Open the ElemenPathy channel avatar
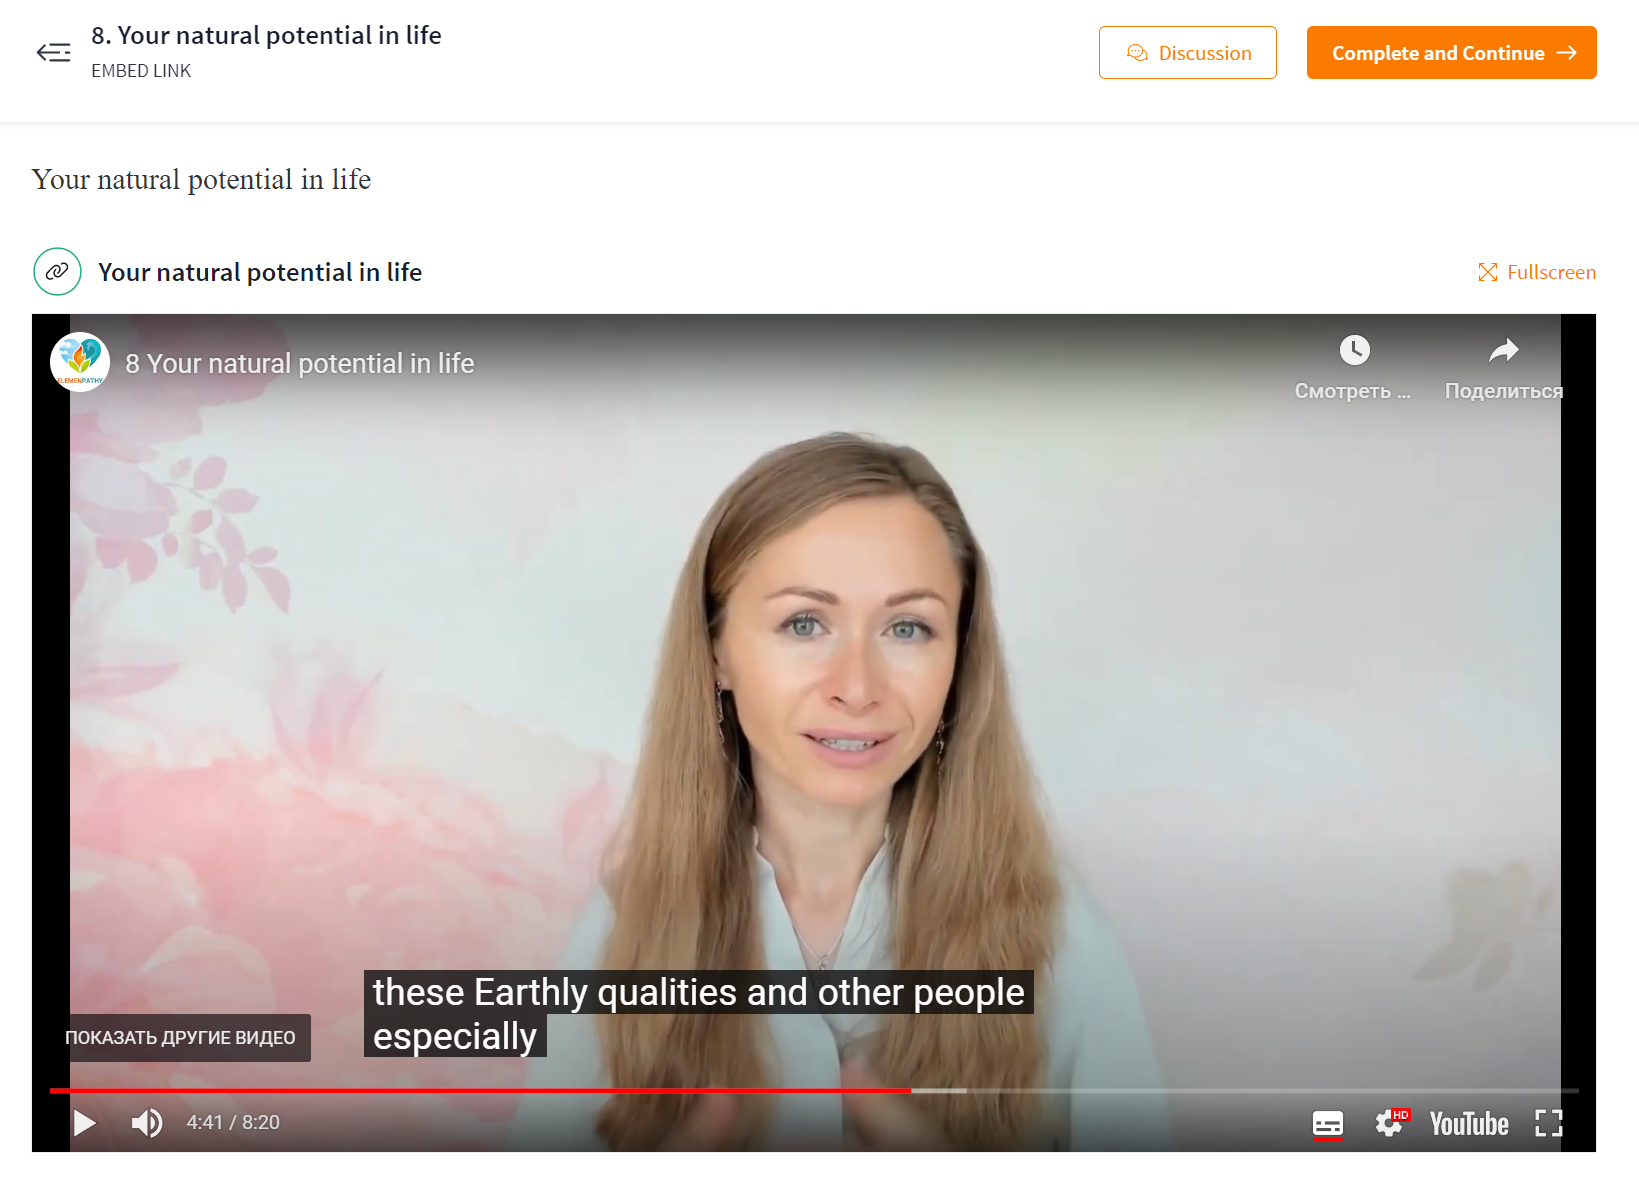This screenshot has width=1639, height=1187. 80,362
